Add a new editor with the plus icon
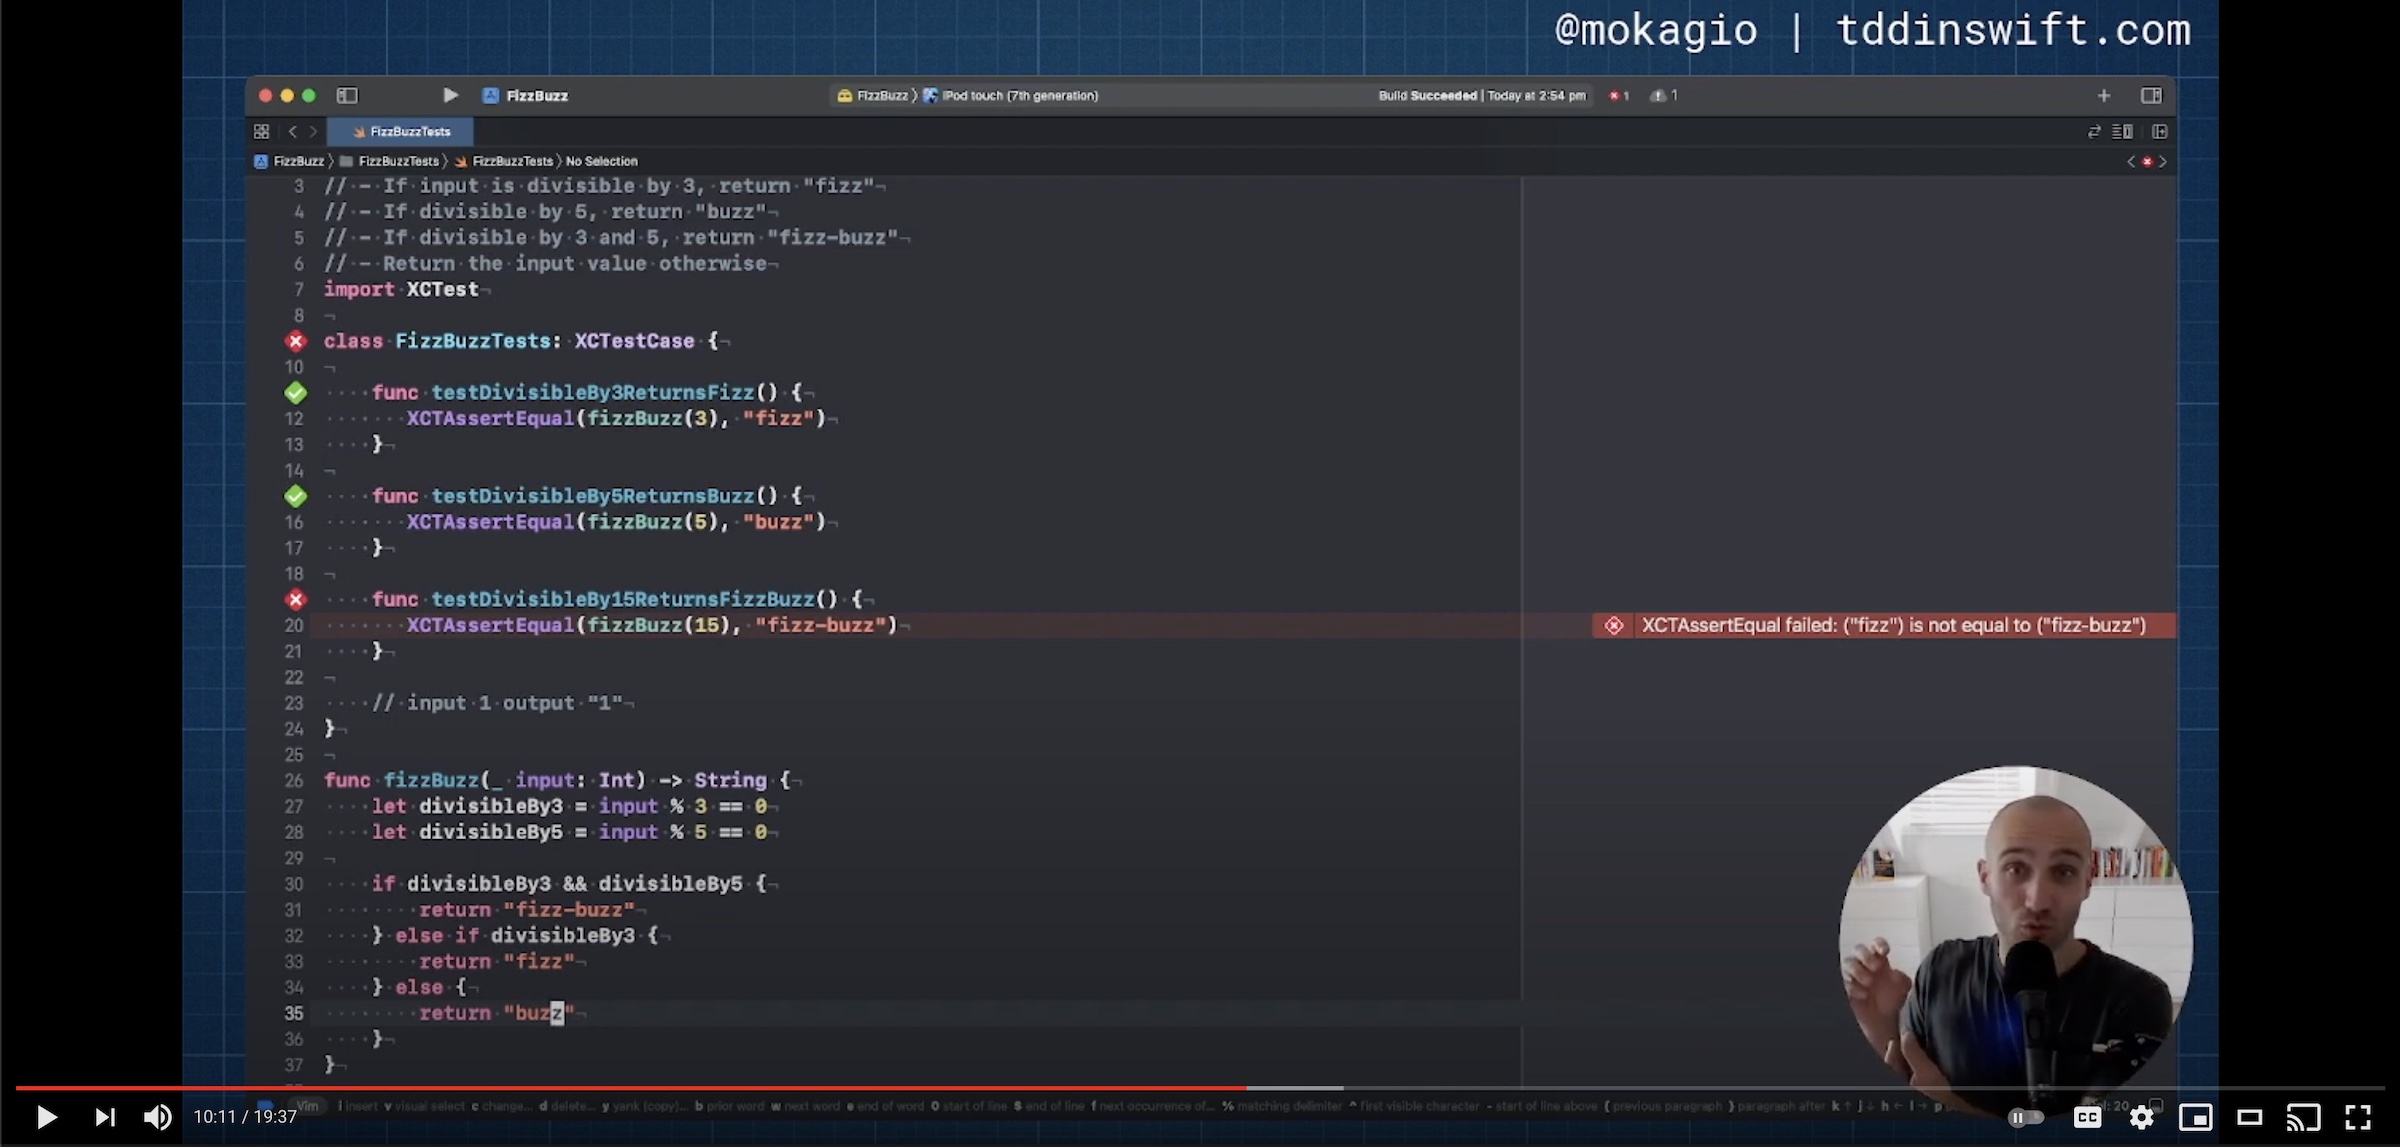Screen dimensions: 2400x1147 pos(2104,95)
